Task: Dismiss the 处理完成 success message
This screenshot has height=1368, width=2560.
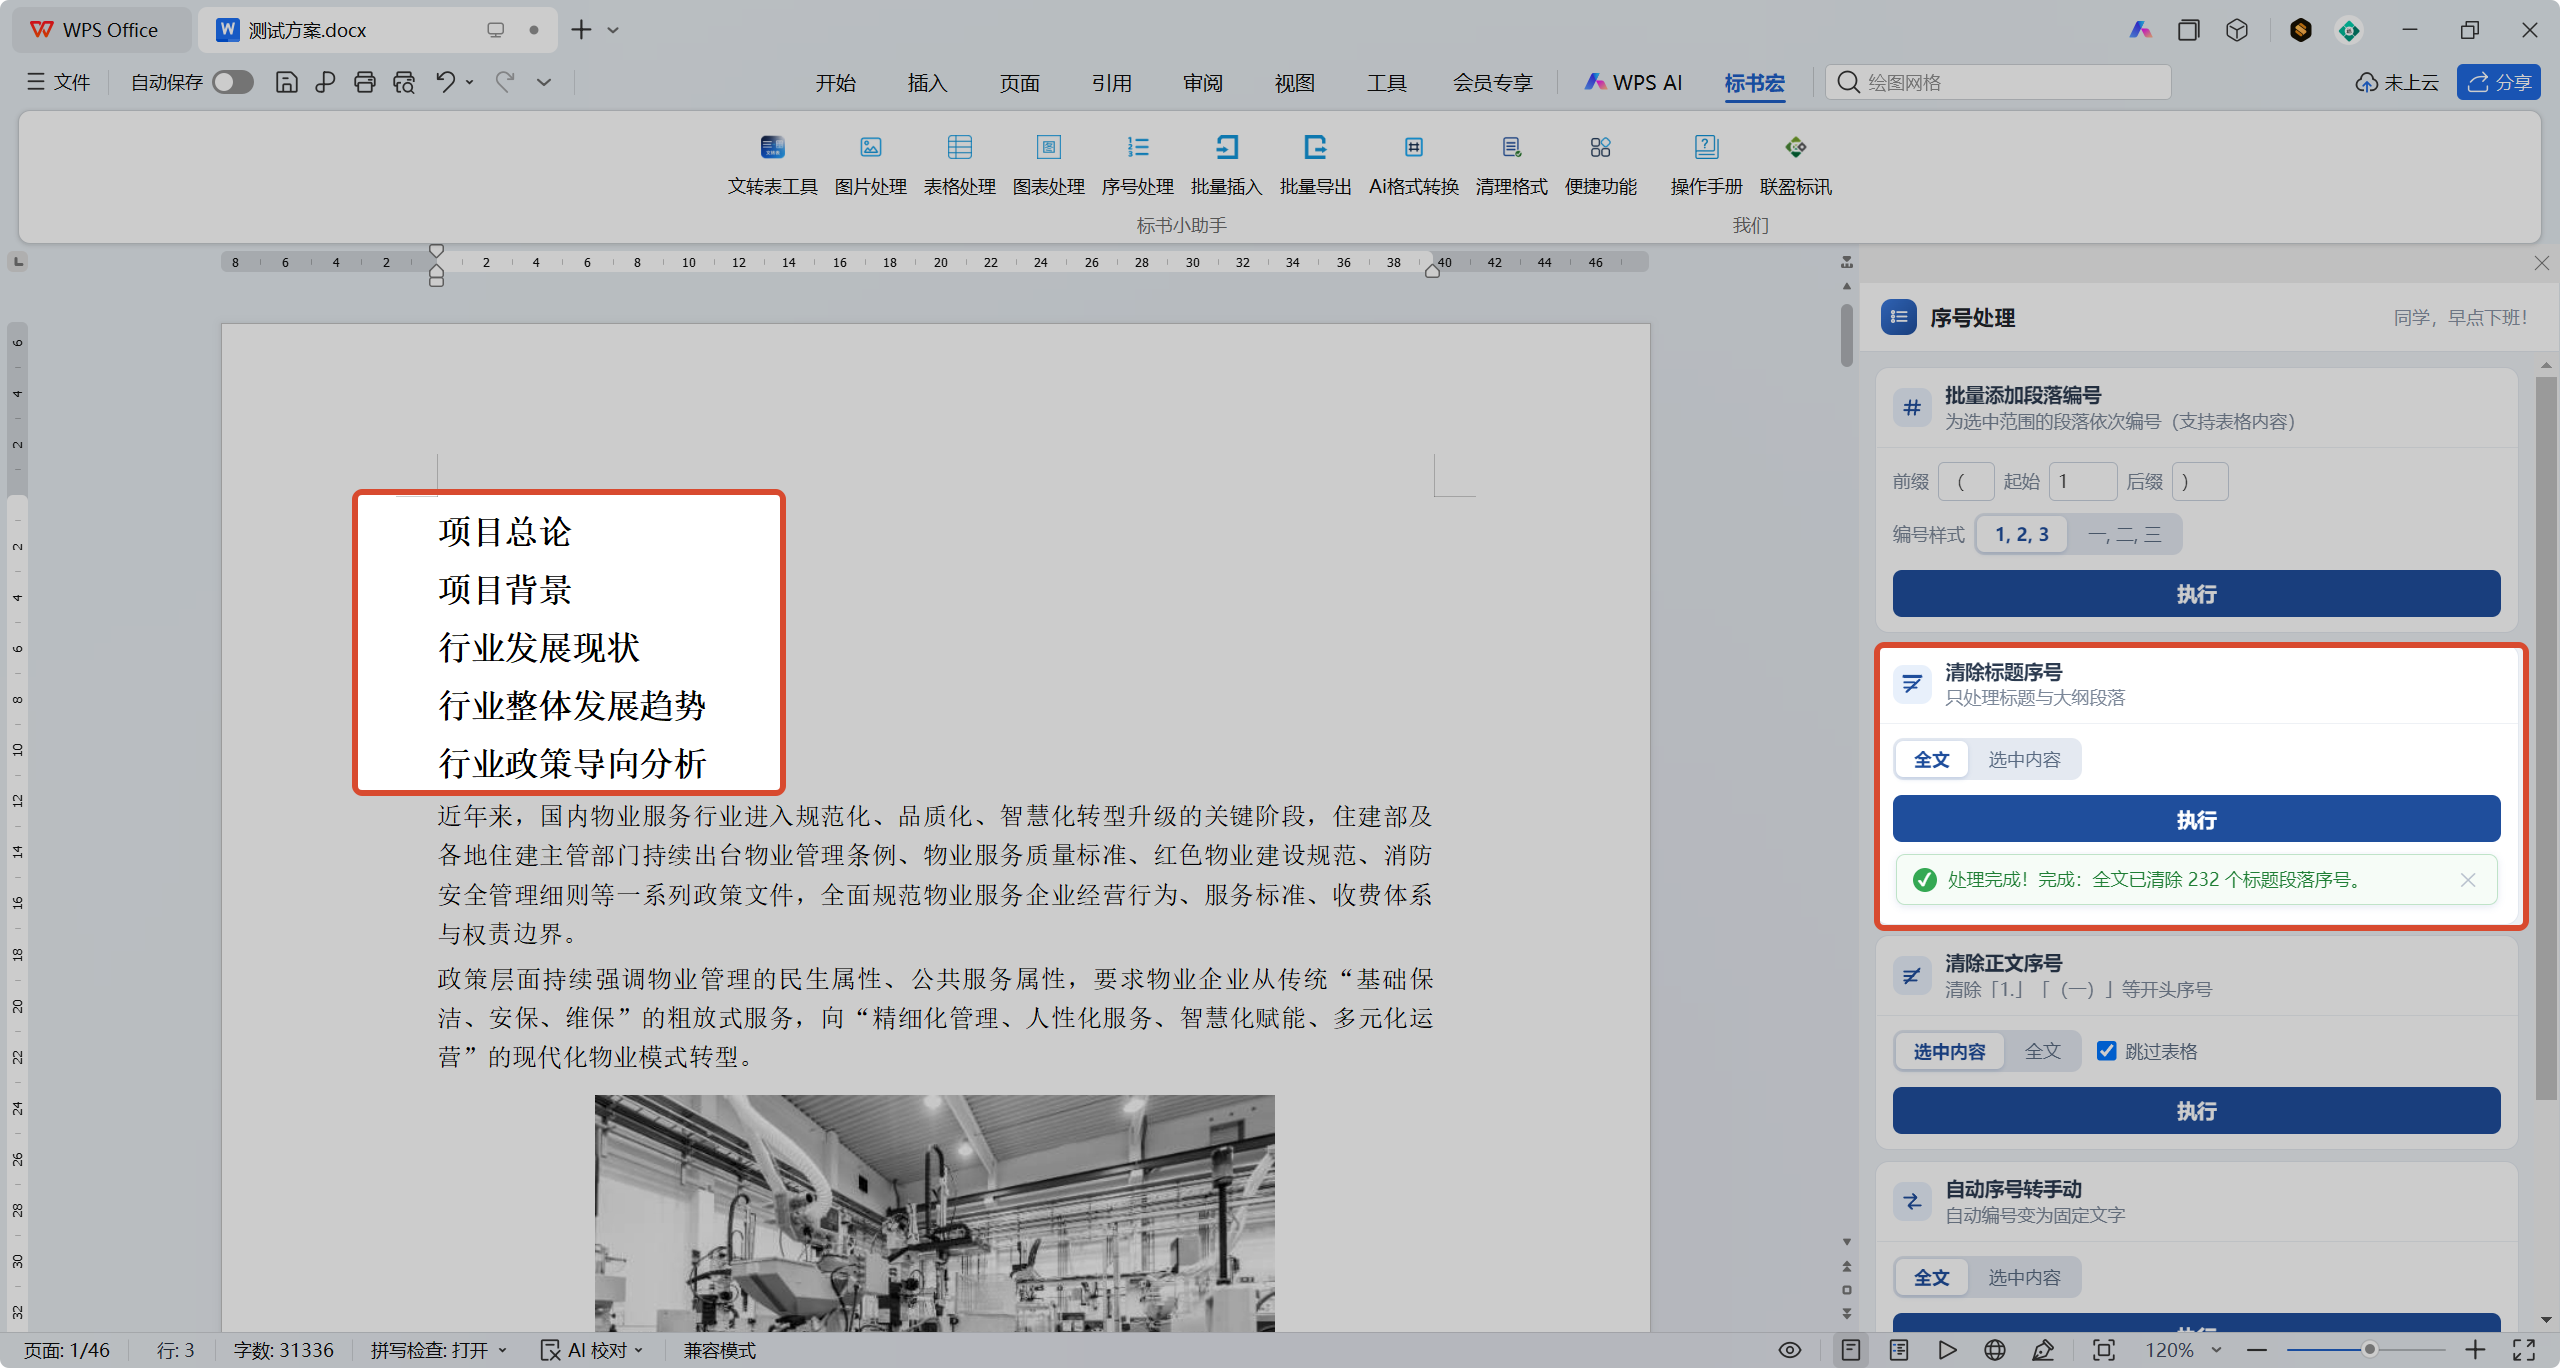Action: click(2468, 880)
